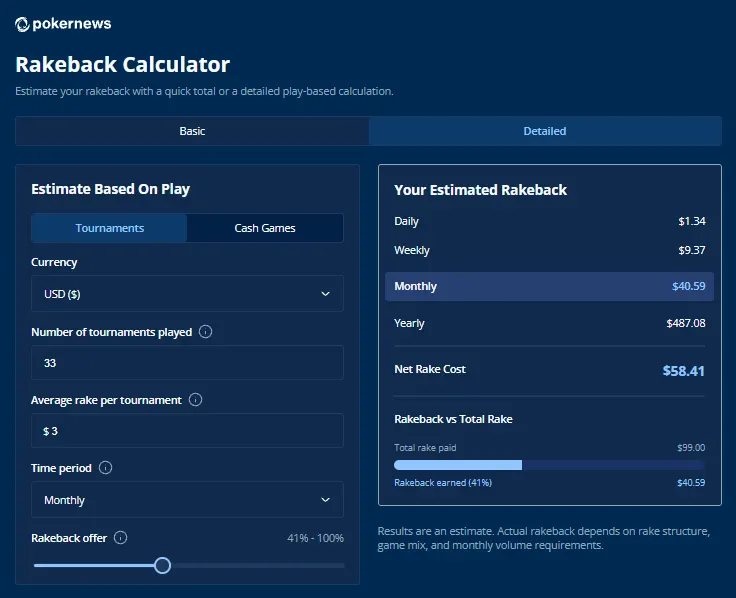The image size is (736, 598).
Task: Click the Average rake per tournament label
Action: (x=106, y=400)
